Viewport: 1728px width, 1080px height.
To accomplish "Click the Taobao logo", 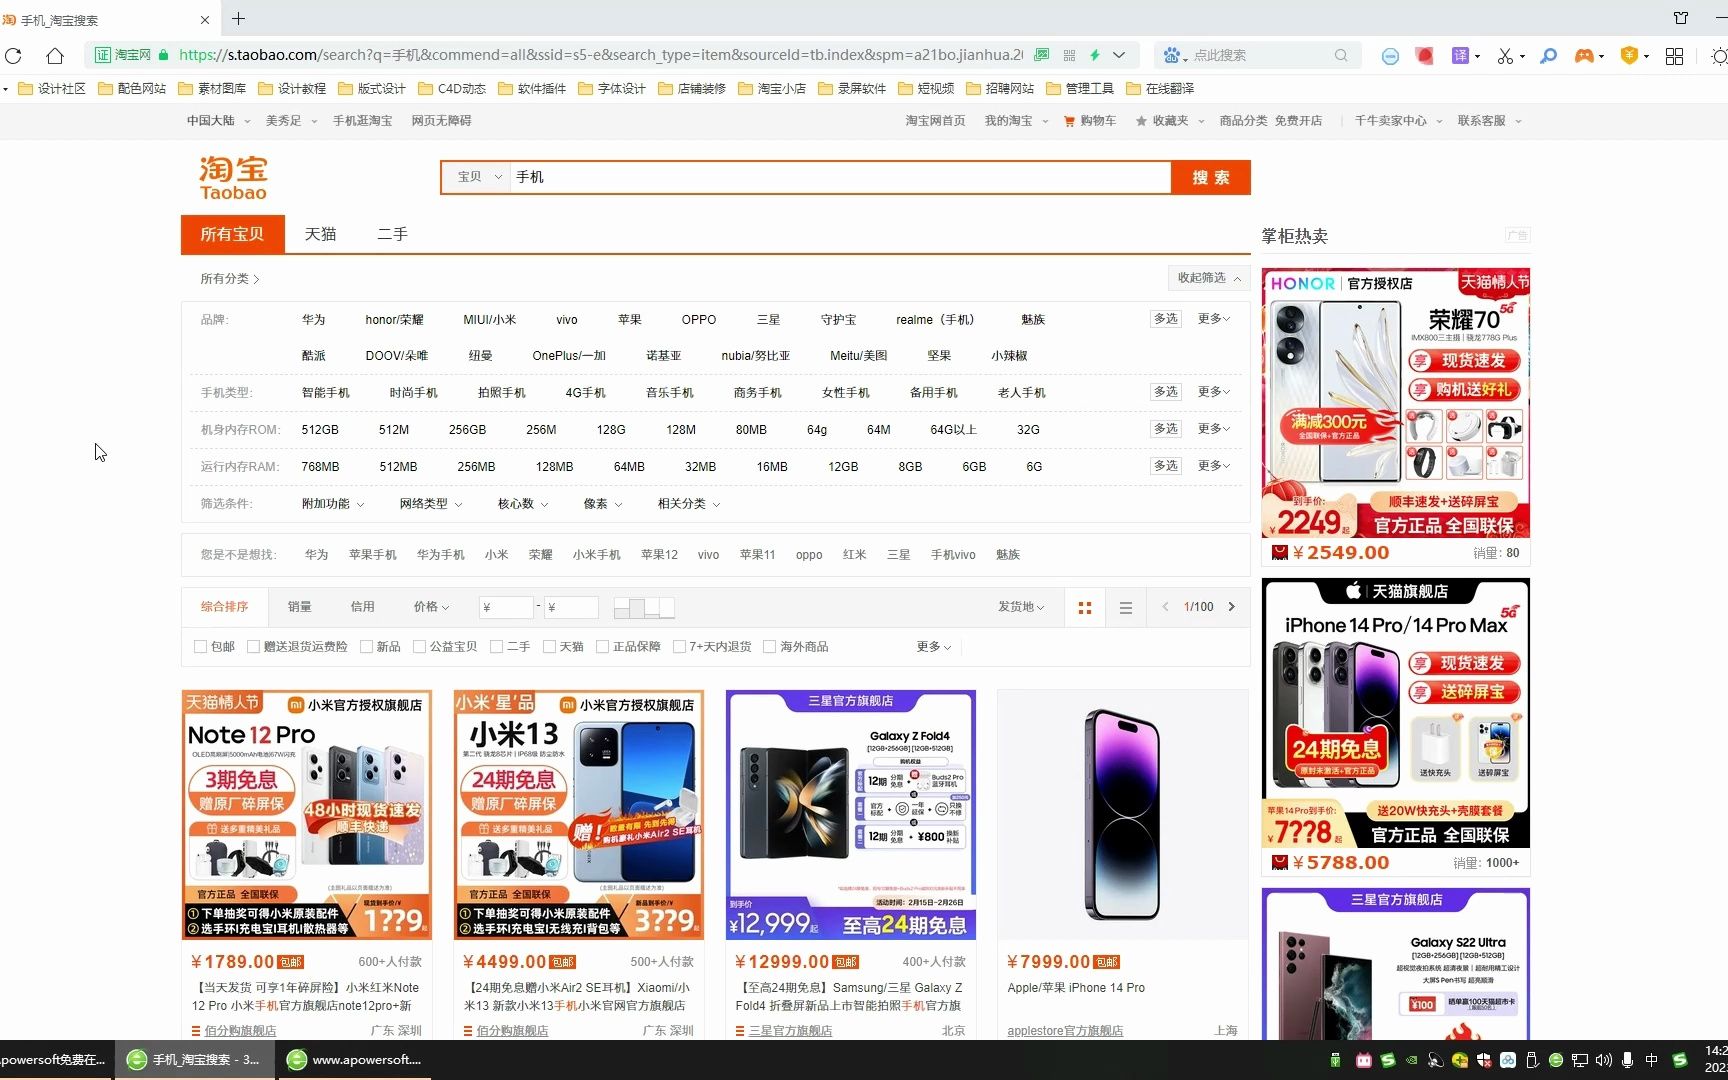I will pyautogui.click(x=233, y=178).
